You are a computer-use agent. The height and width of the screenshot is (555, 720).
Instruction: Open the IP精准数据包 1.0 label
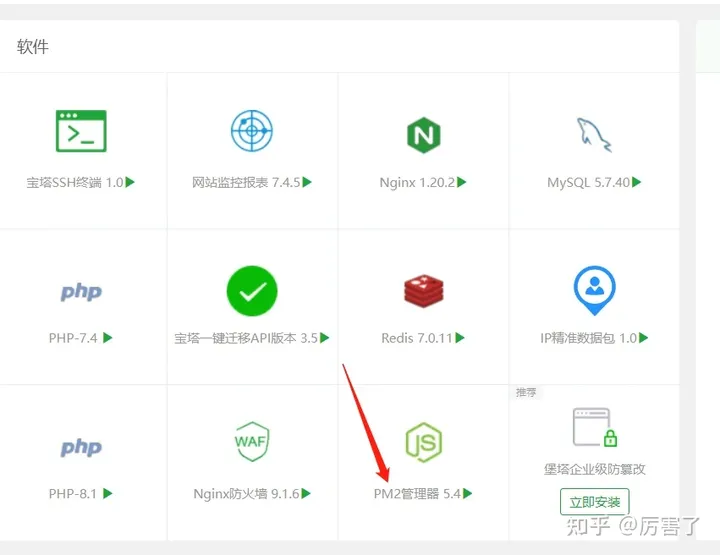point(589,338)
